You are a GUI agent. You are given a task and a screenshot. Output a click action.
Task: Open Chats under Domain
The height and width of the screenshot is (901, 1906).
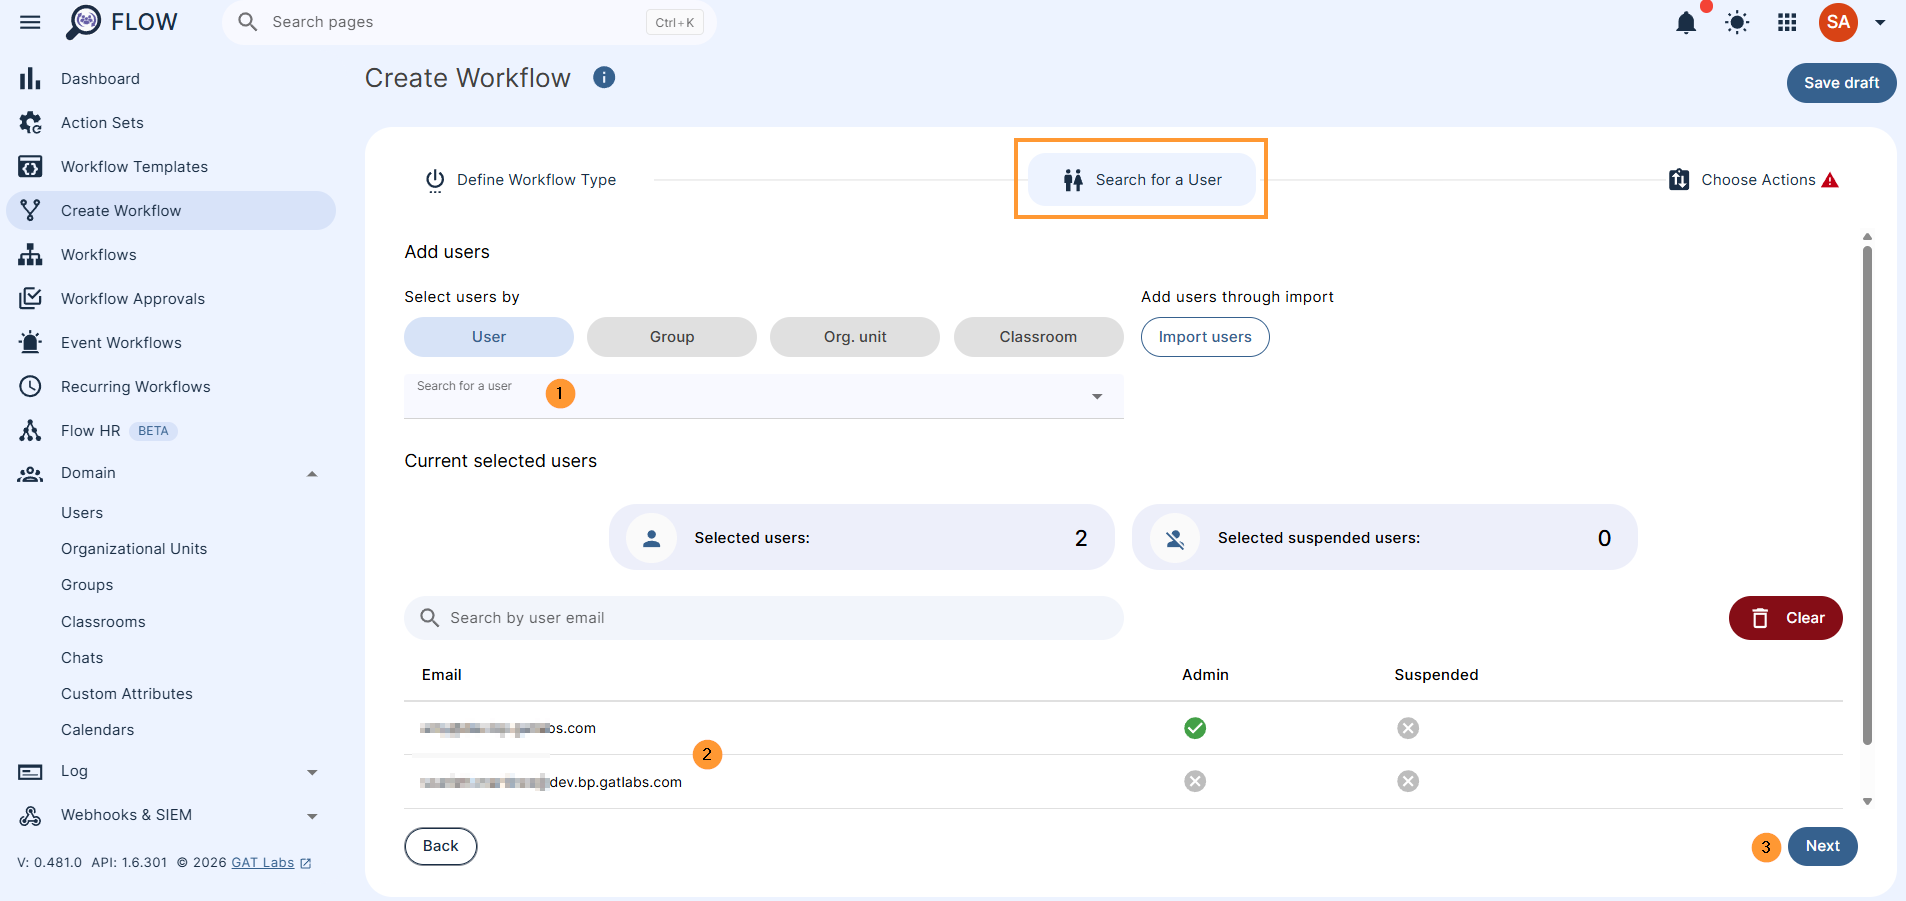pyautogui.click(x=82, y=658)
